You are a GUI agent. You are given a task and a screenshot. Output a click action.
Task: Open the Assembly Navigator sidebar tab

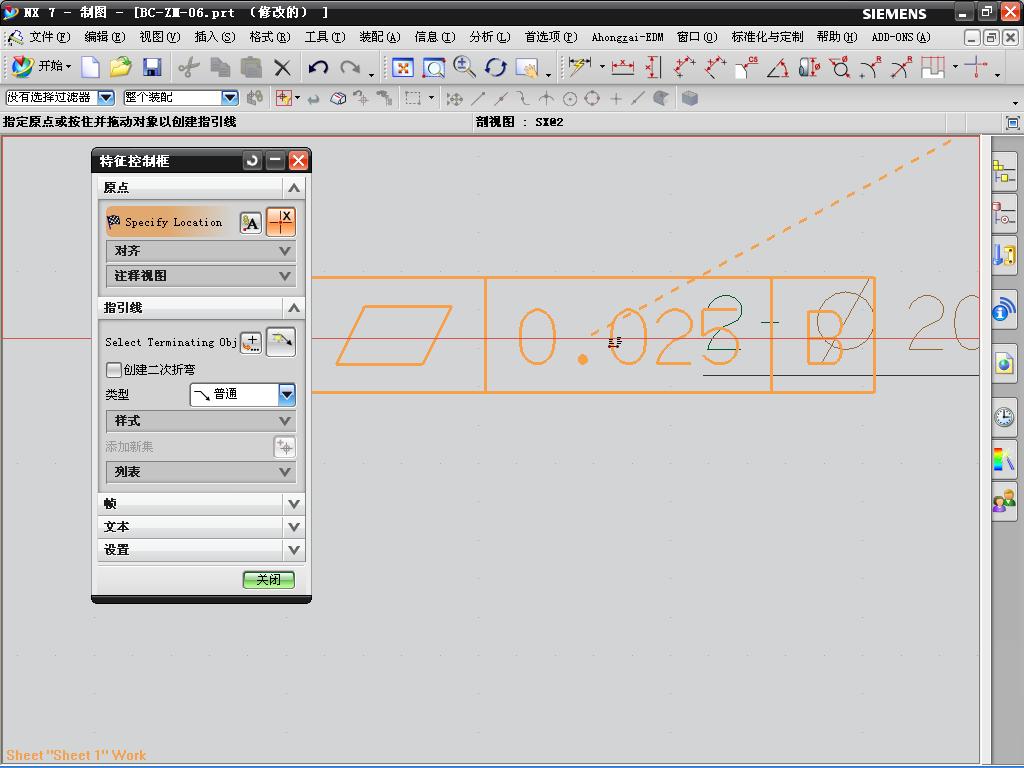pos(1004,172)
